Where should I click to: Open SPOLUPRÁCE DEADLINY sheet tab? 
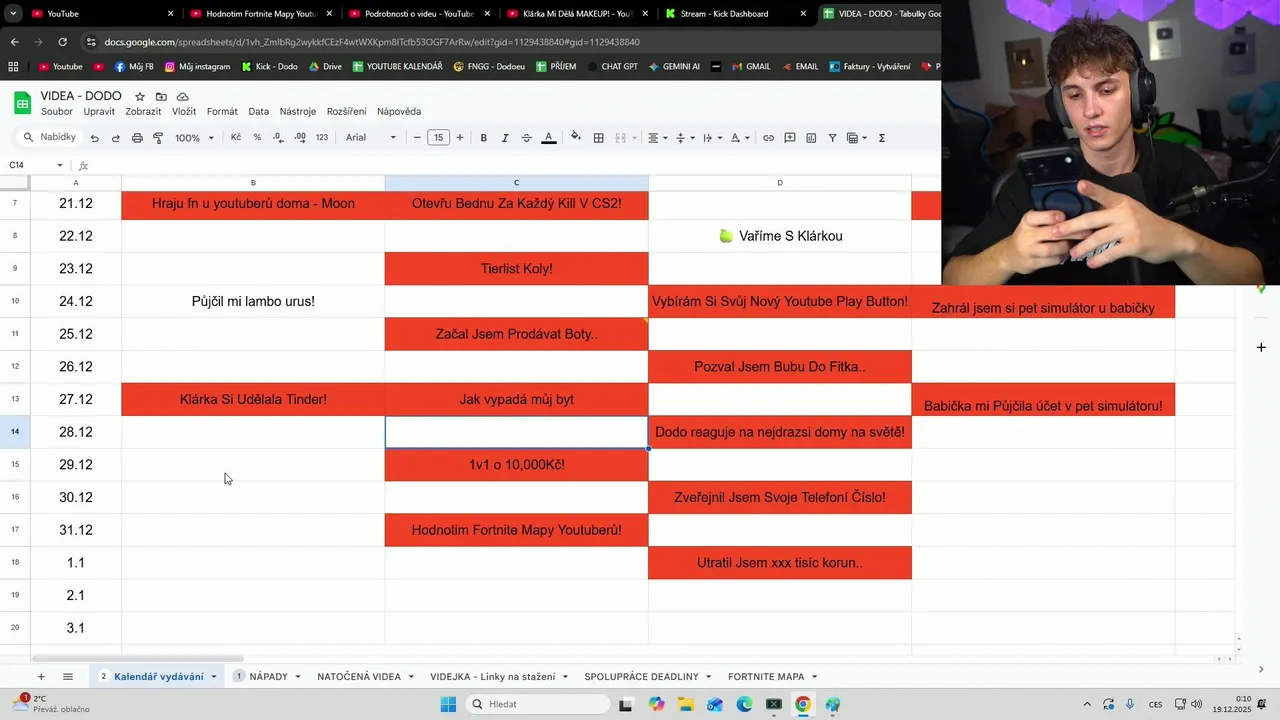641,677
